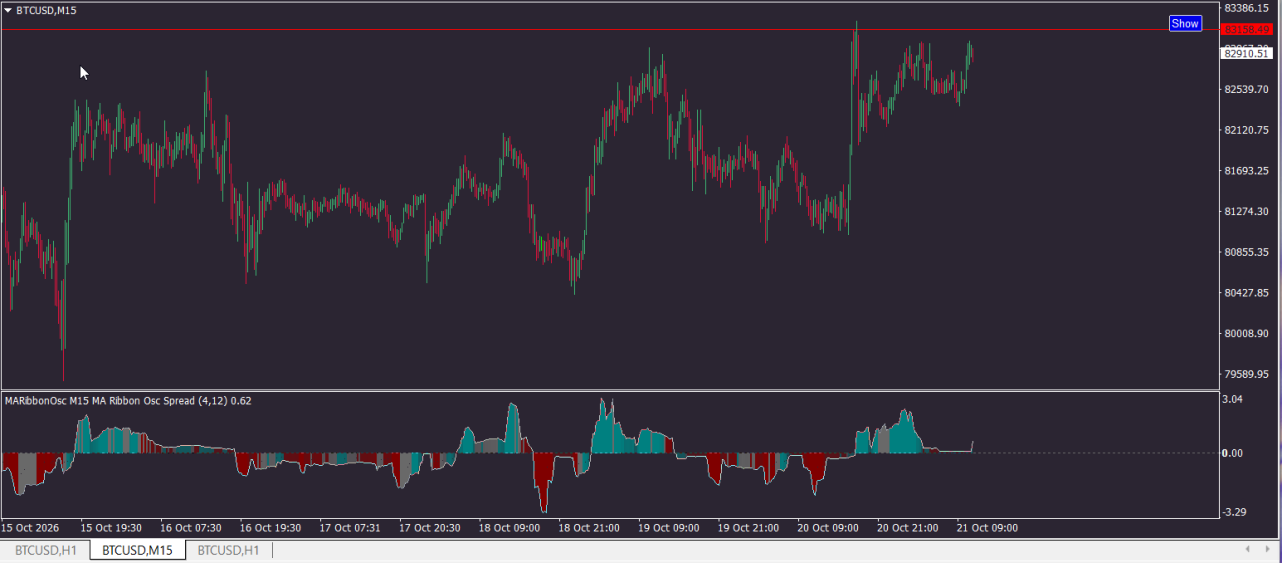Click the 20 Oct 09:00 time axis label
Screen dimensions: 1282x563
828,527
